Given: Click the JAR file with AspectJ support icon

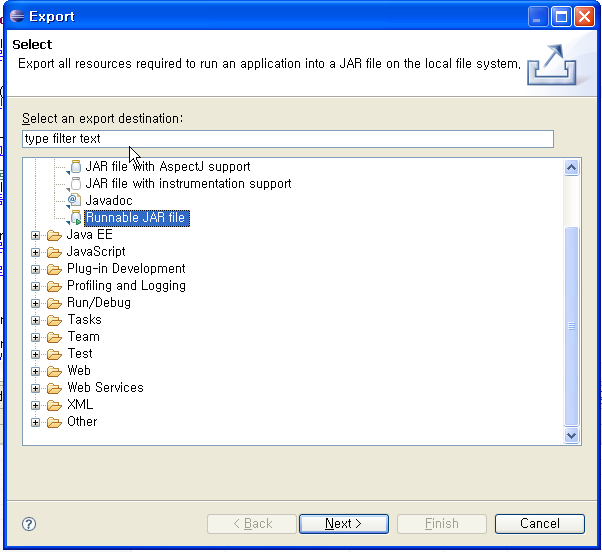Looking at the screenshot, I should coord(76,167).
